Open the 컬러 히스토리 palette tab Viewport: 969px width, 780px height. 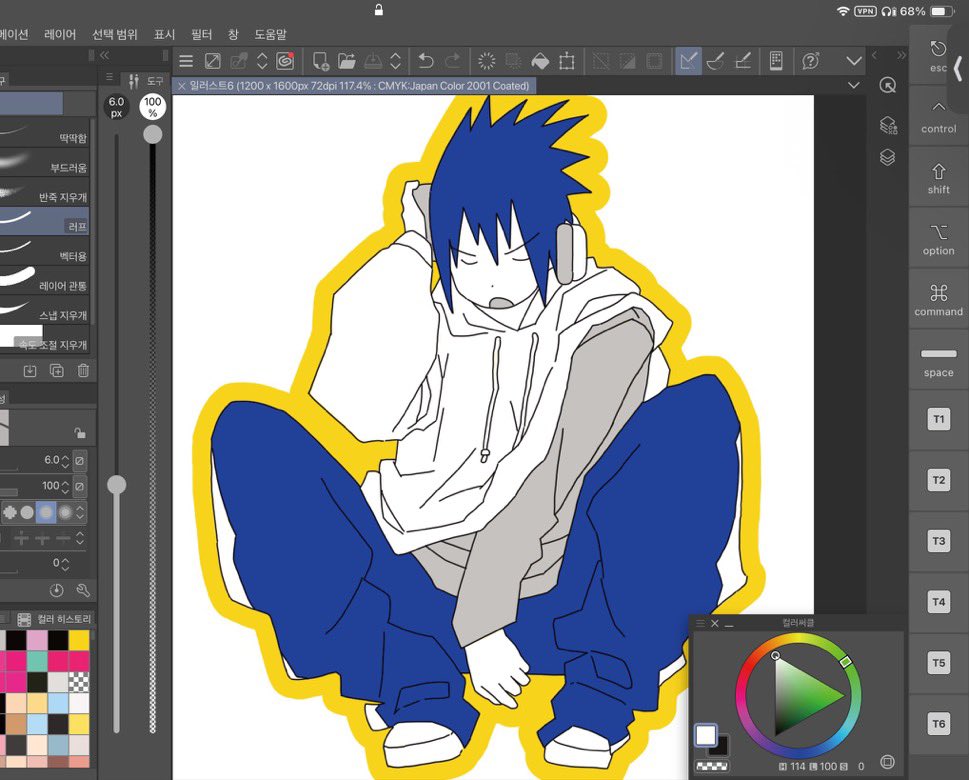point(54,619)
